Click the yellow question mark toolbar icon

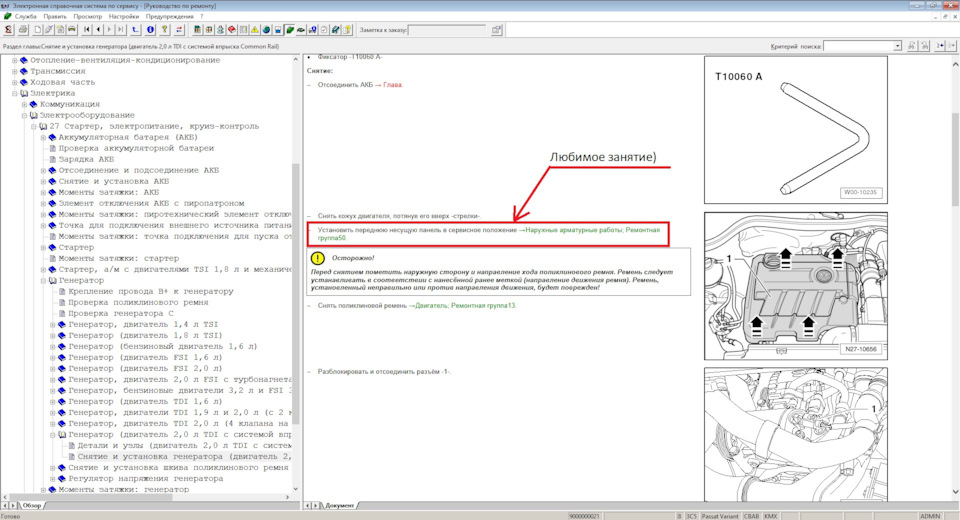click(x=164, y=29)
